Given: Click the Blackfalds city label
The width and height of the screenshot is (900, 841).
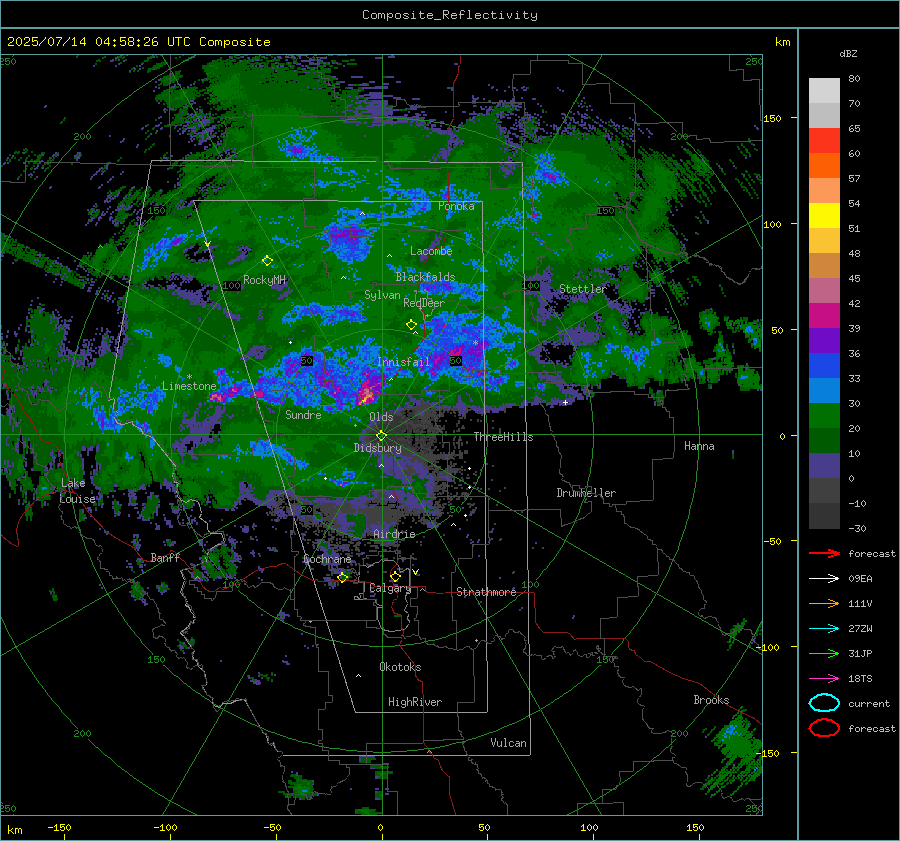Looking at the screenshot, I should (x=425, y=277).
